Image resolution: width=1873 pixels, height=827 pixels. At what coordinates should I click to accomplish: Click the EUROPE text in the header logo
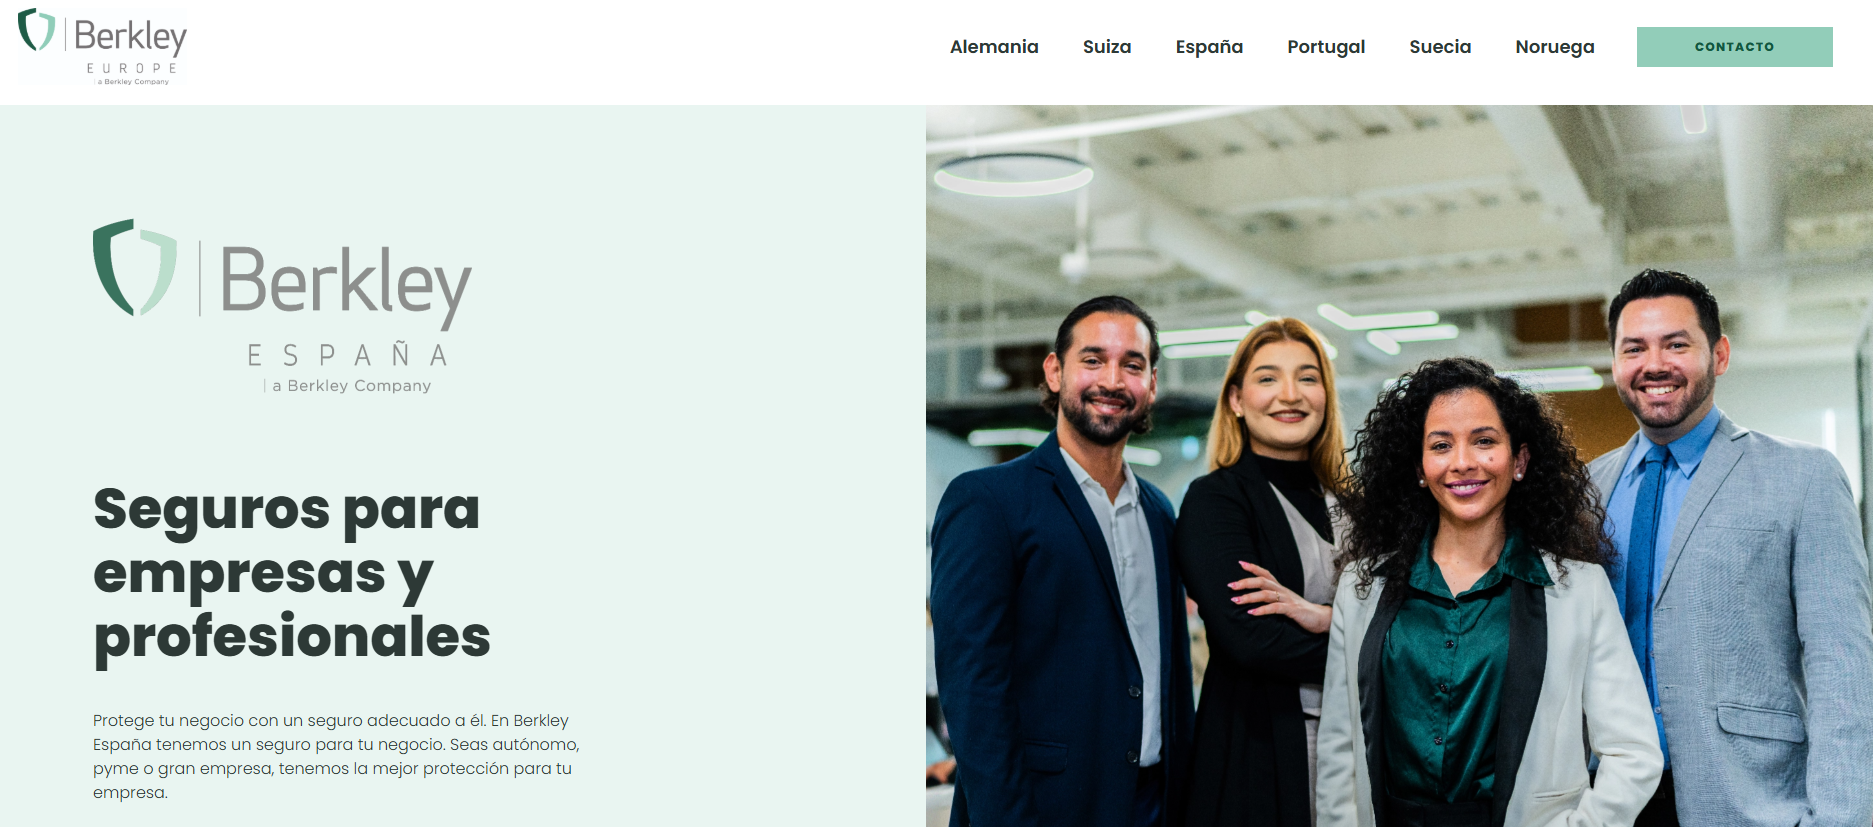point(131,69)
